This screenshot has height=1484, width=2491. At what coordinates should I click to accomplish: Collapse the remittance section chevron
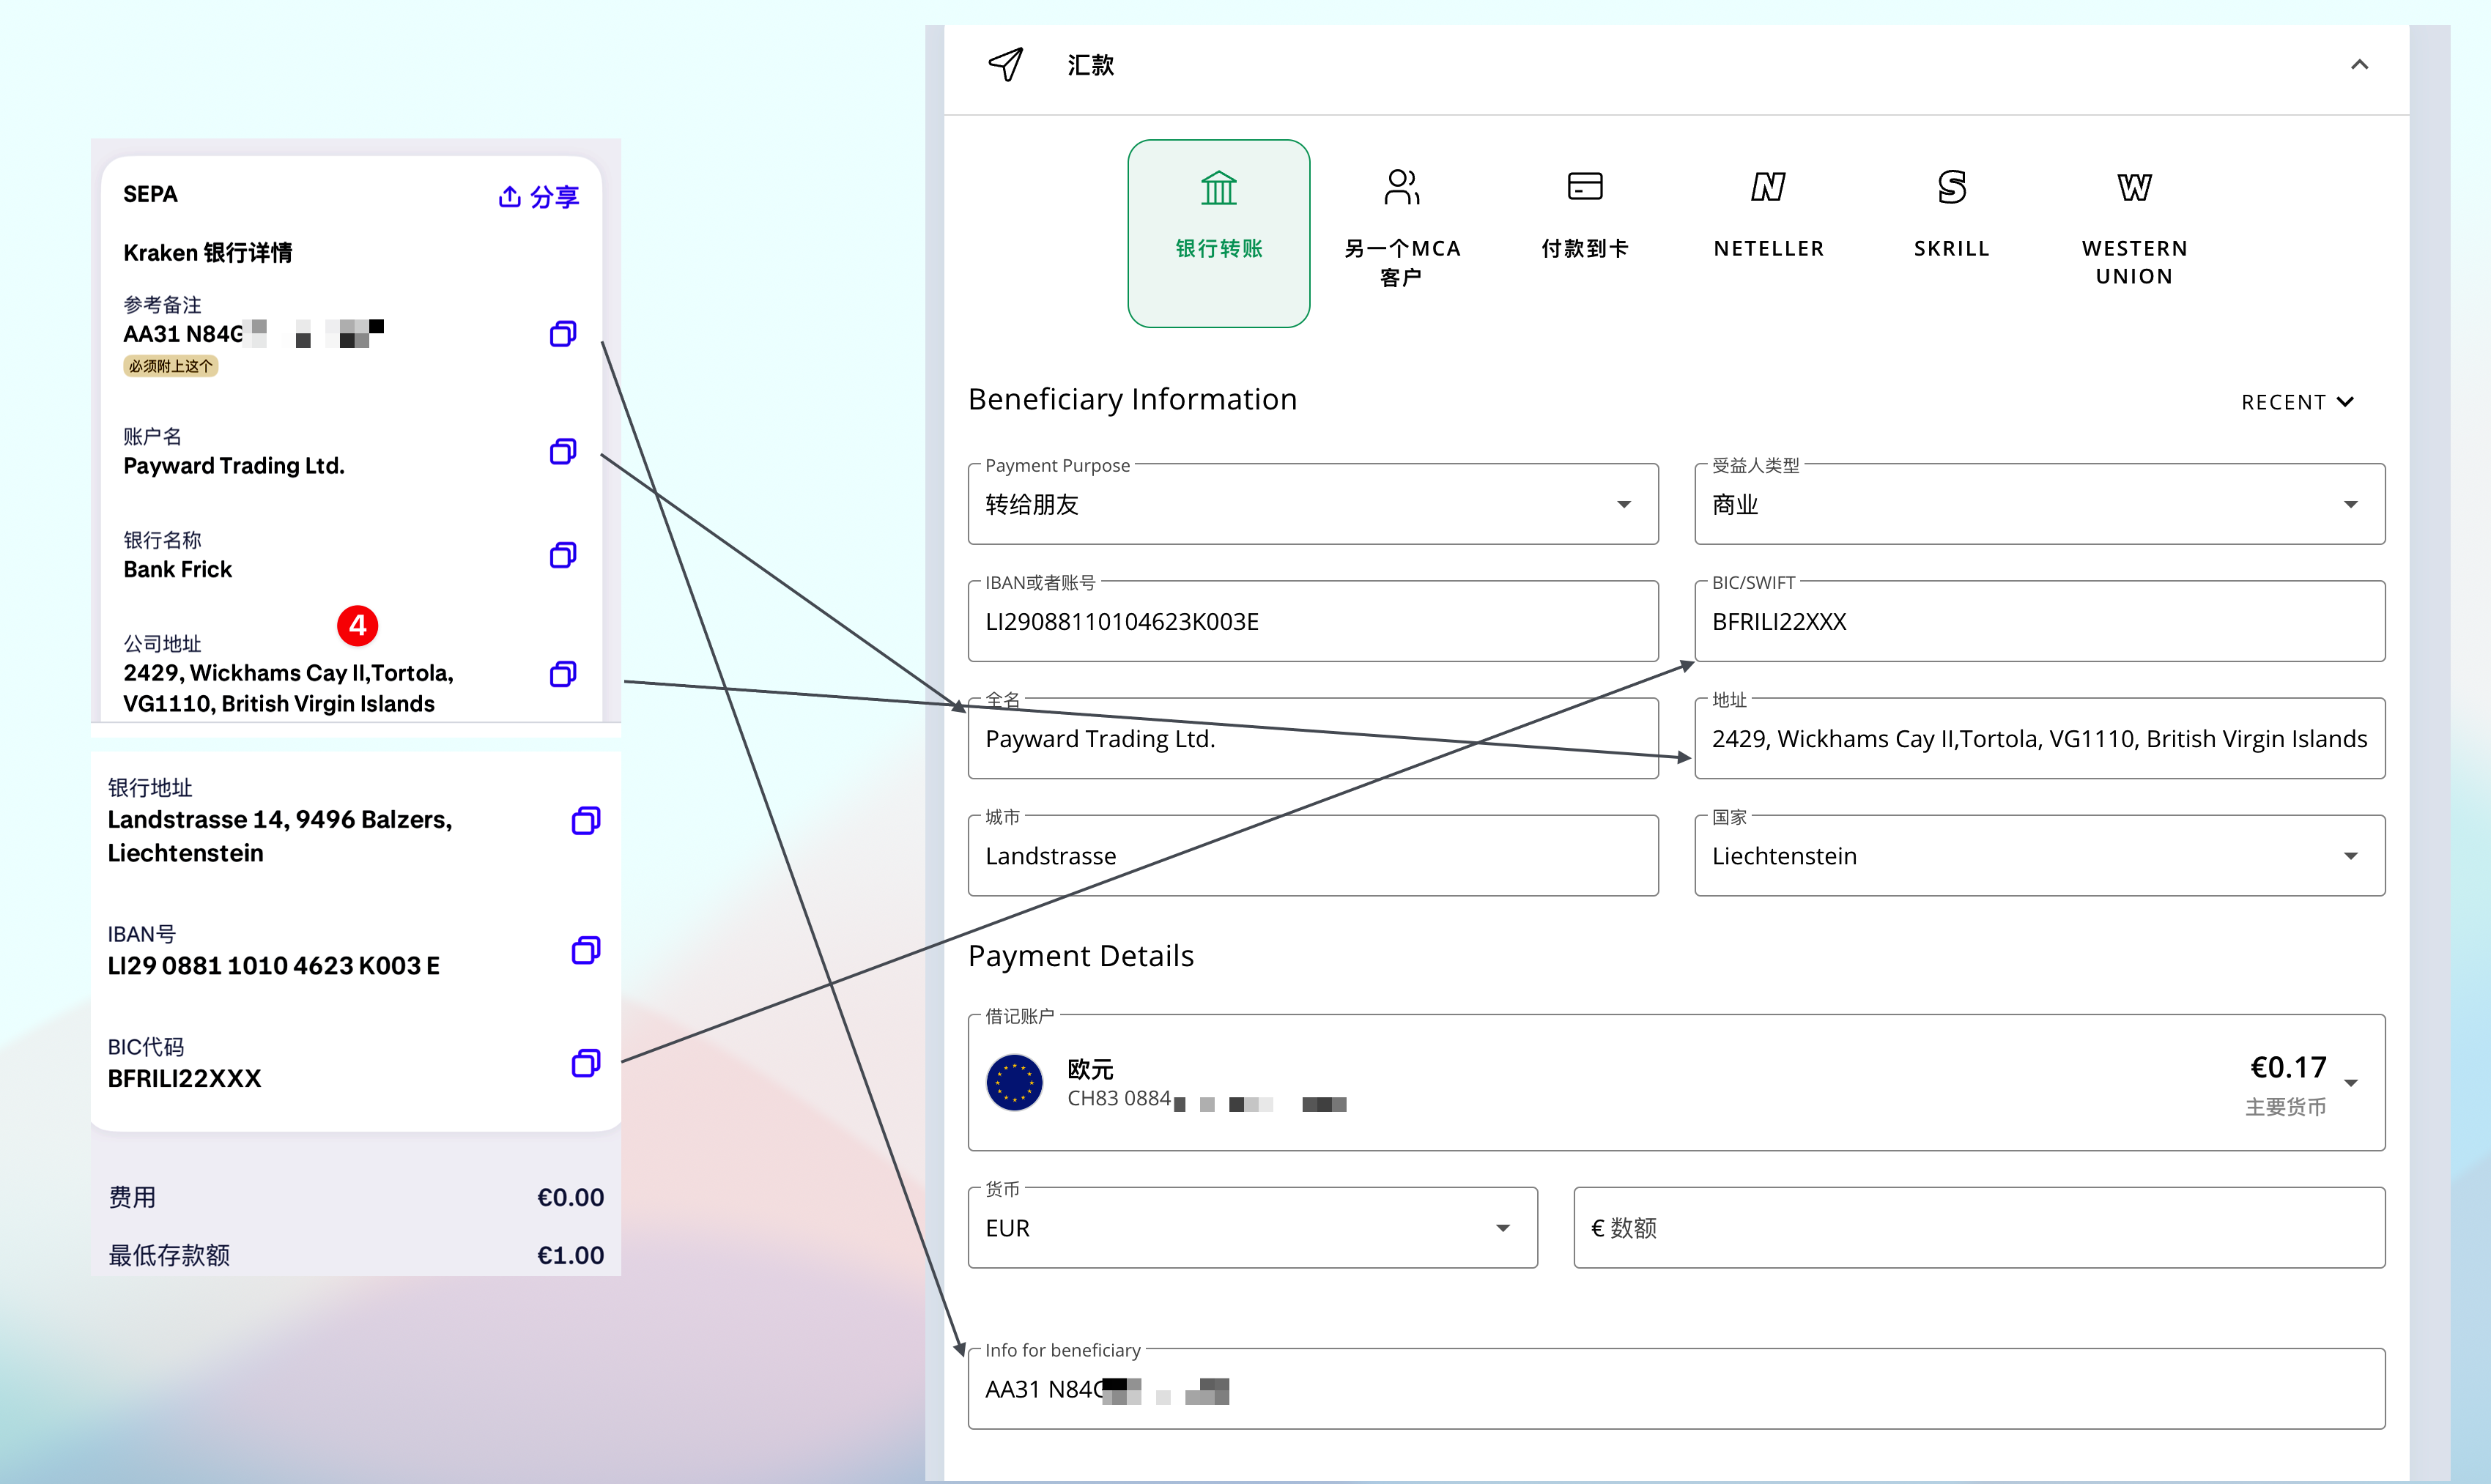[2359, 65]
